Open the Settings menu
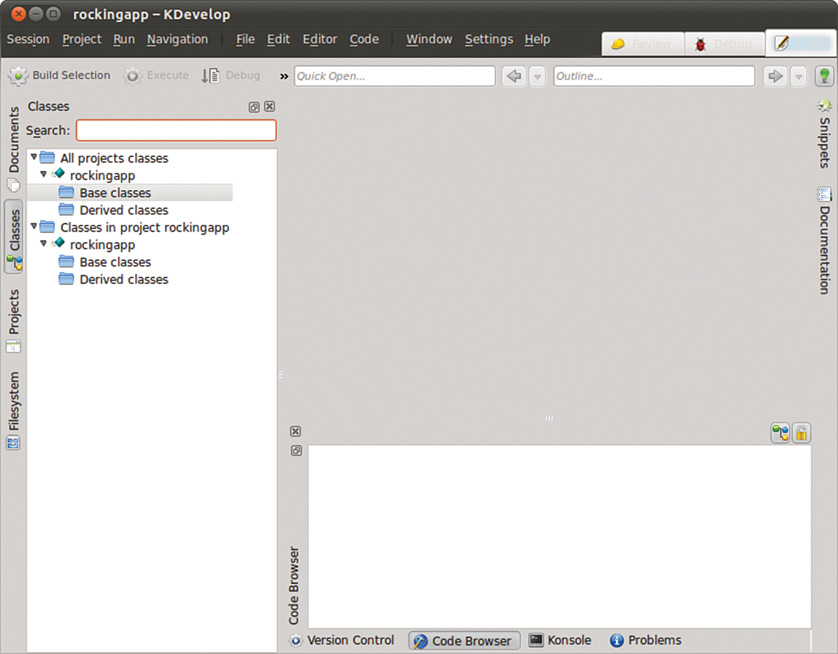Screen dimensions: 838x654 coord(488,39)
